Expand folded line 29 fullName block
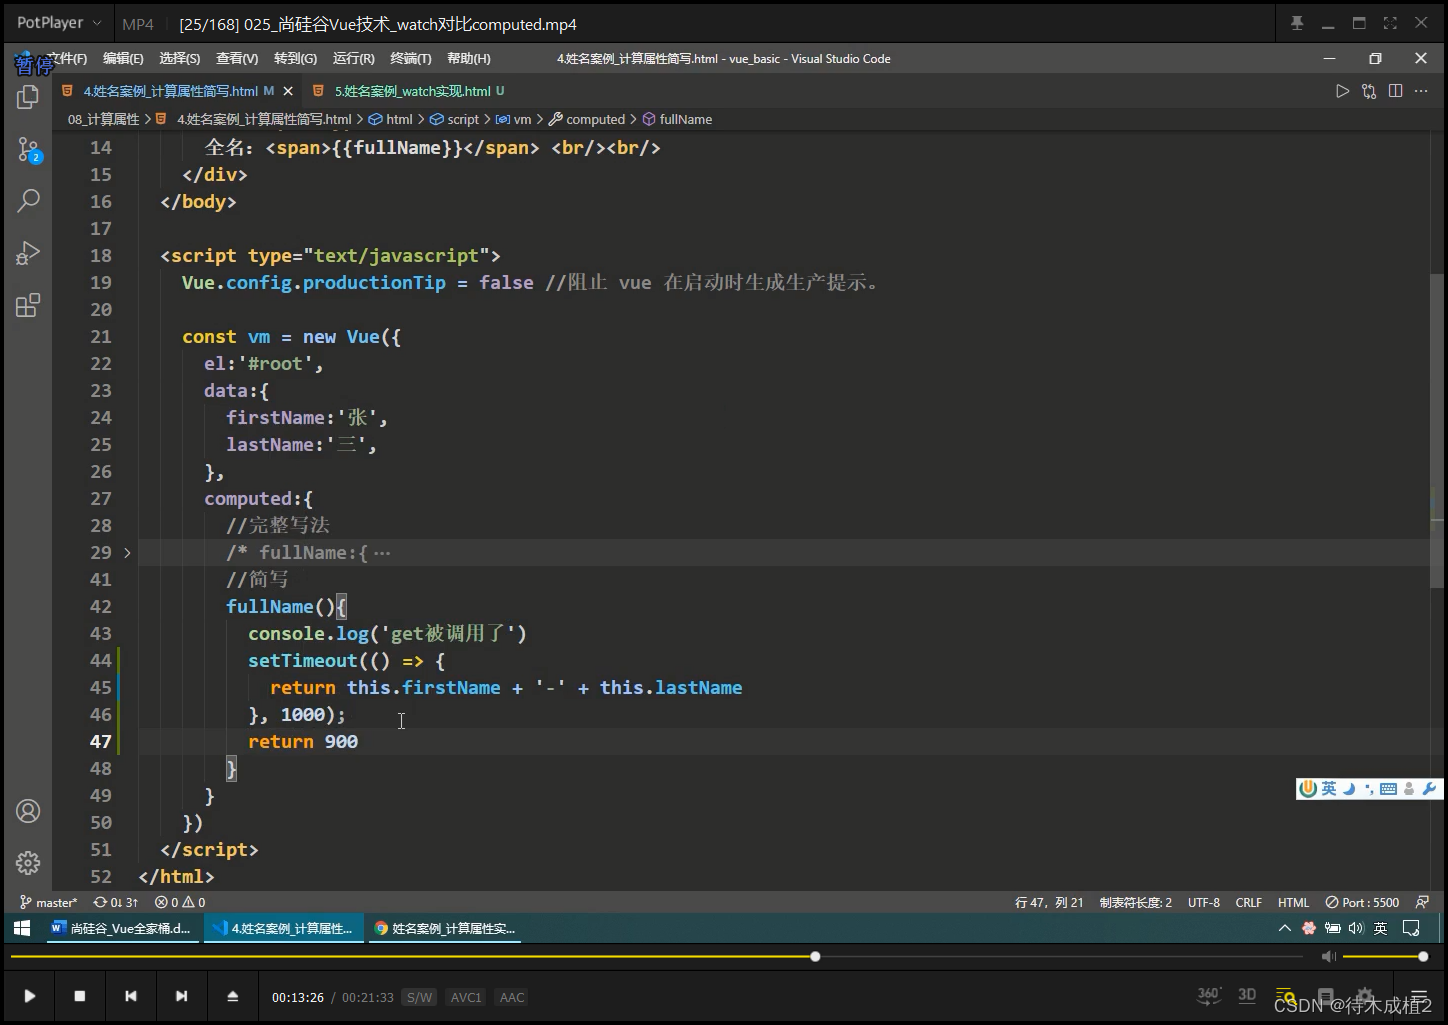Screen dimensions: 1448x1025 (127, 552)
